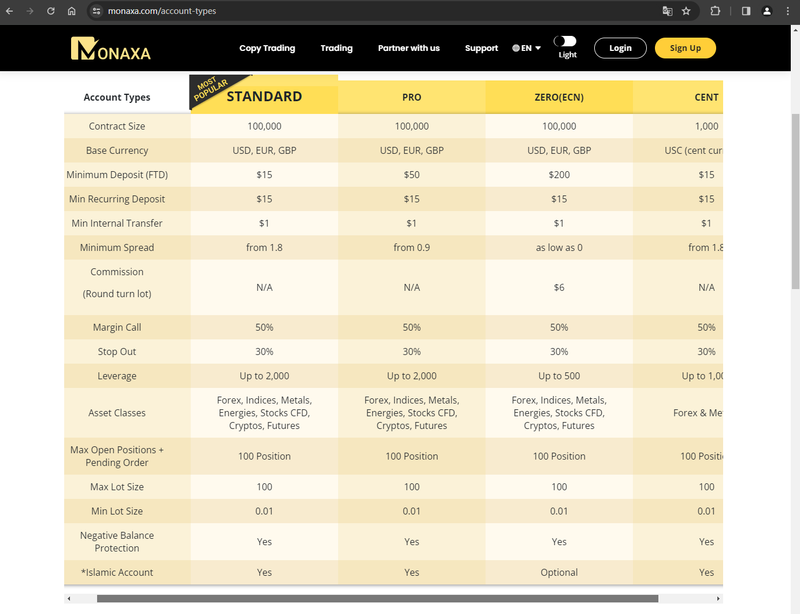This screenshot has width=800, height=614.
Task: Click the PRO minimum deposit $50 cell
Action: [412, 175]
